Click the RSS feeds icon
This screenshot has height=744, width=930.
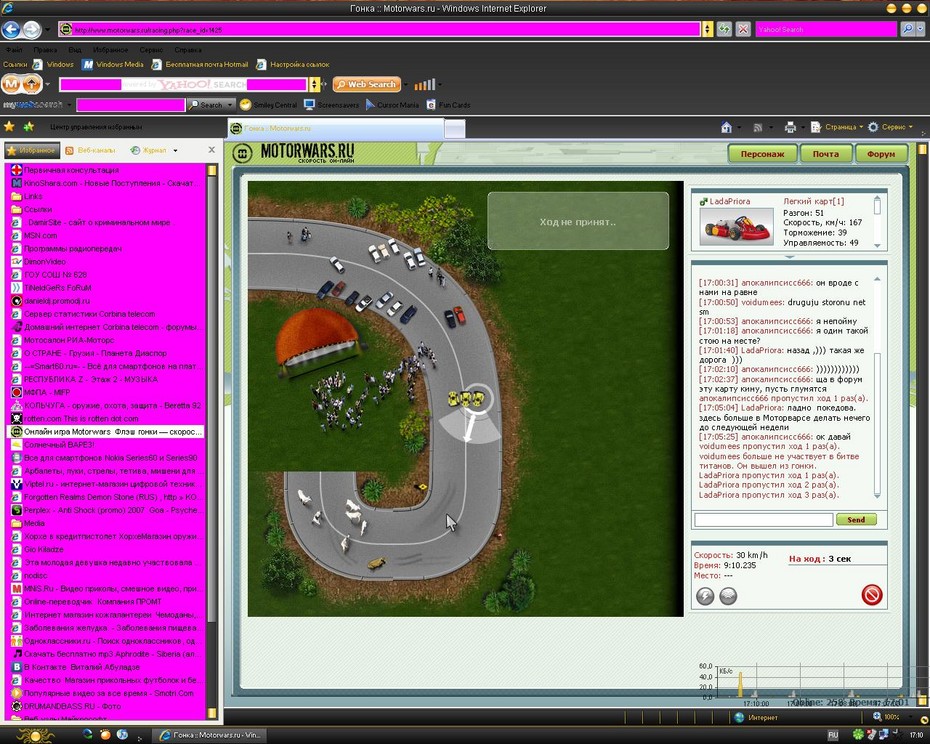coord(757,127)
